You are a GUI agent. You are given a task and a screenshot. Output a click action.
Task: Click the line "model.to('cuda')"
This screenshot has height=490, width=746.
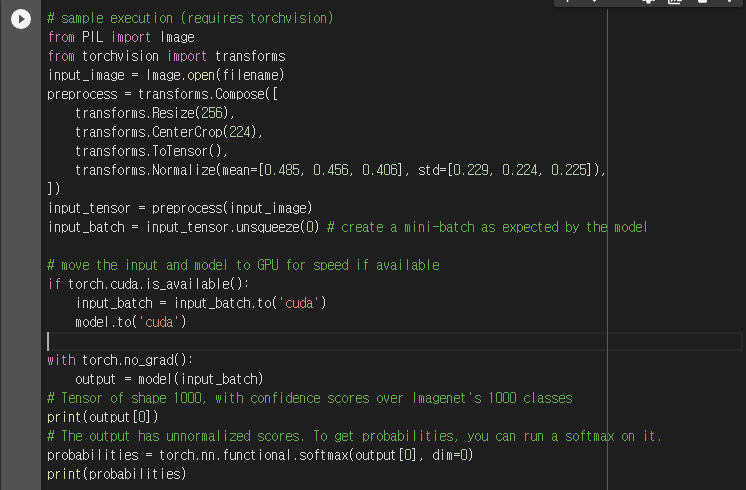[131, 322]
